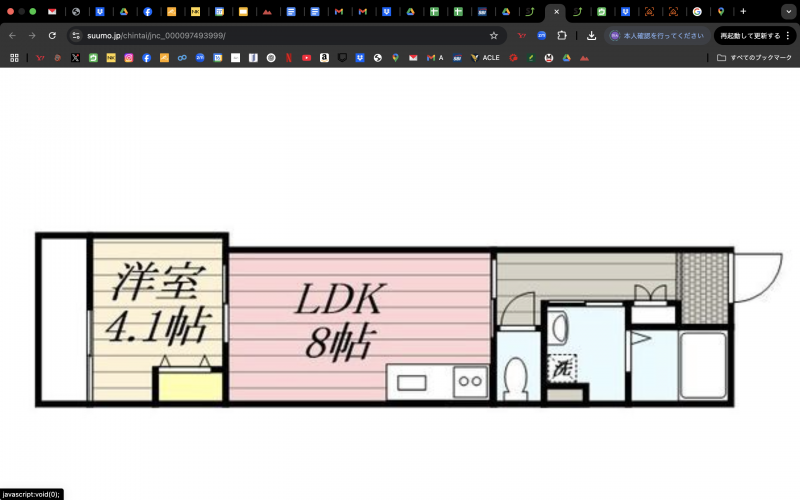Screen dimensions: 800x500
Task: Bookmark this page with the star icon
Action: tap(493, 35)
